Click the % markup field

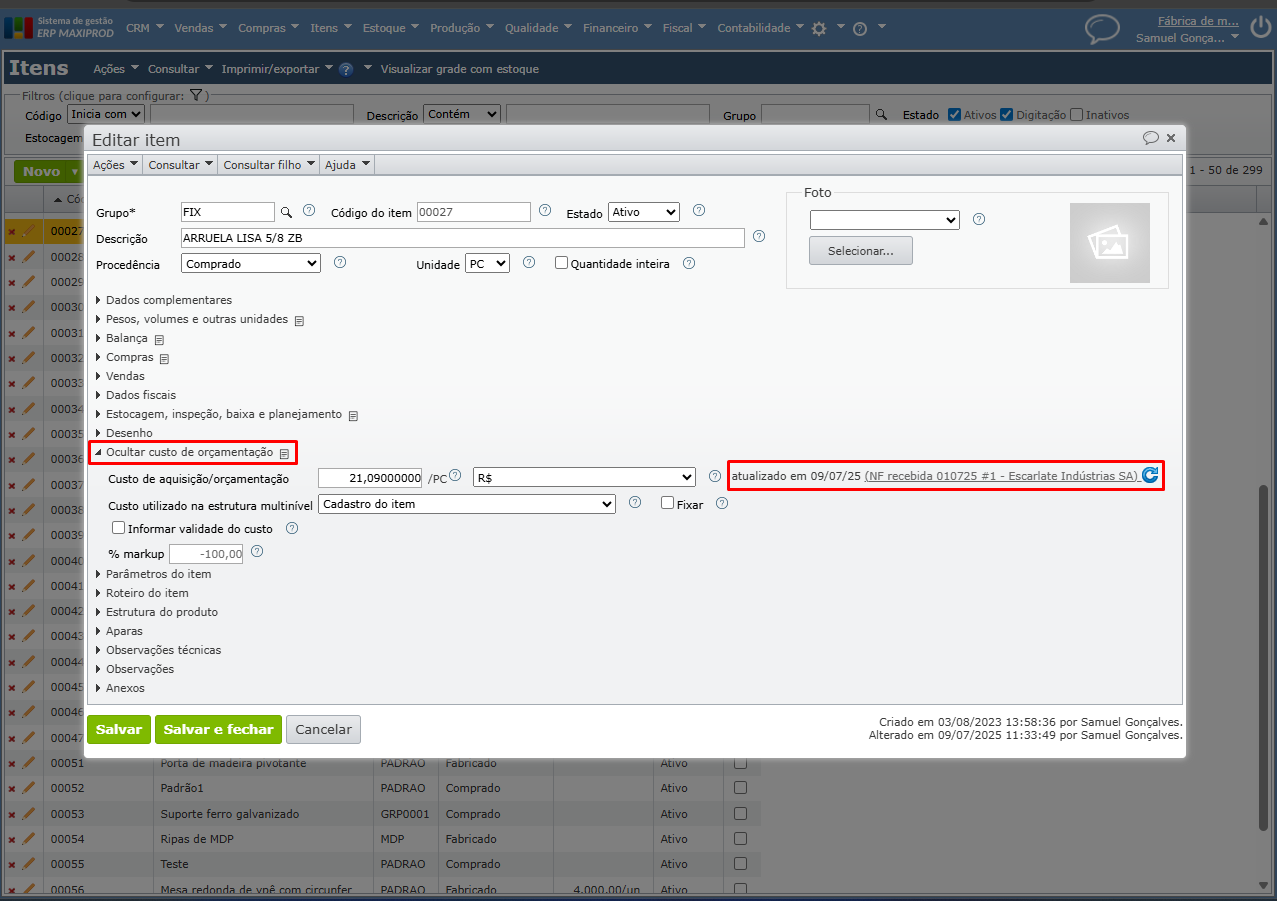click(207, 554)
